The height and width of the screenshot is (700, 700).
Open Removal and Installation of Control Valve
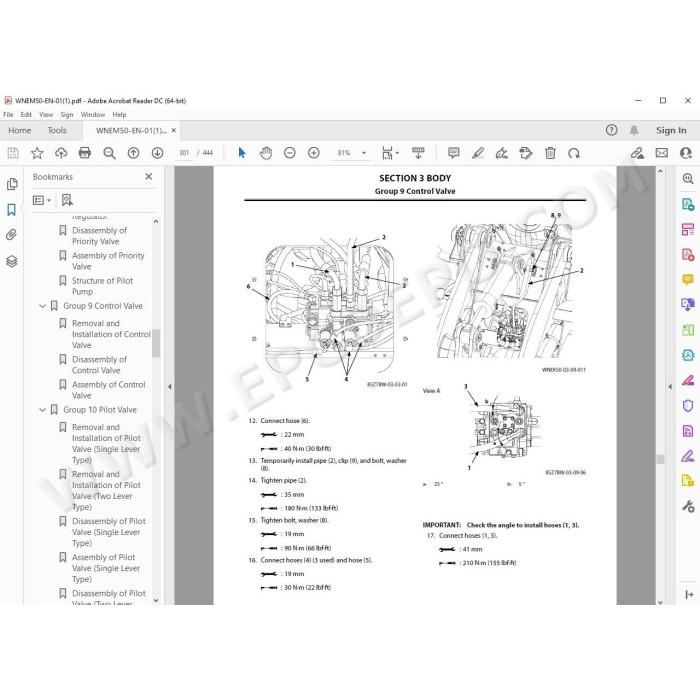[x=111, y=334]
